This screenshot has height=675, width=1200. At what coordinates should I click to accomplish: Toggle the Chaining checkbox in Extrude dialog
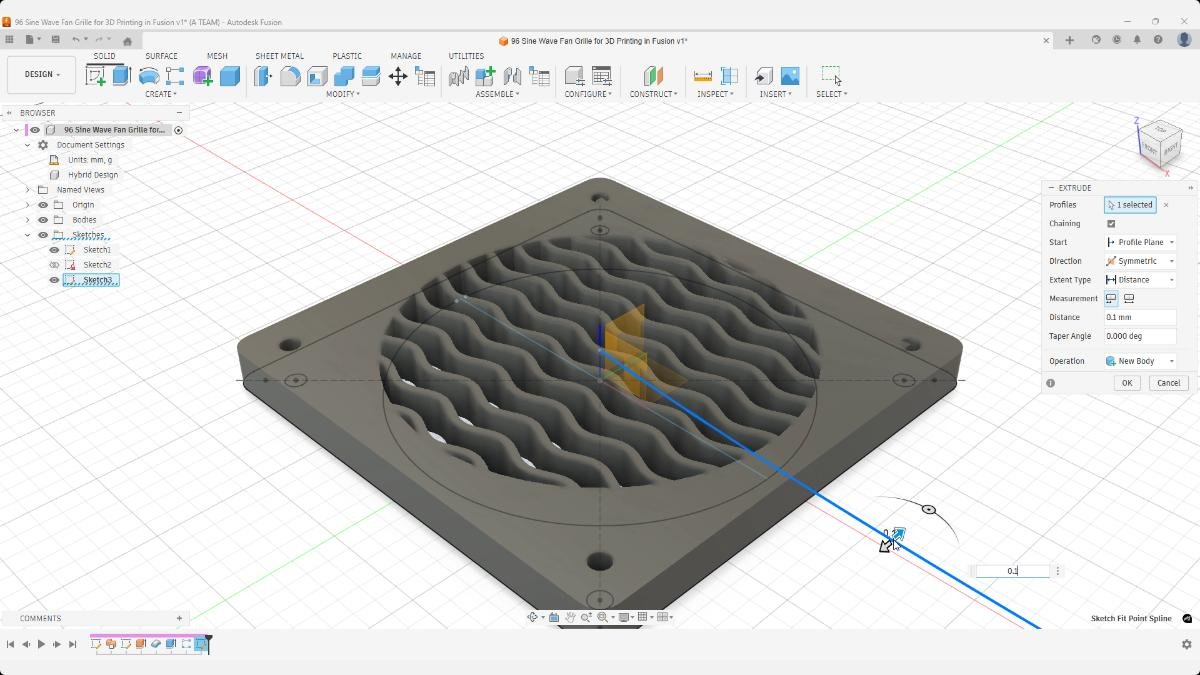coord(1110,223)
